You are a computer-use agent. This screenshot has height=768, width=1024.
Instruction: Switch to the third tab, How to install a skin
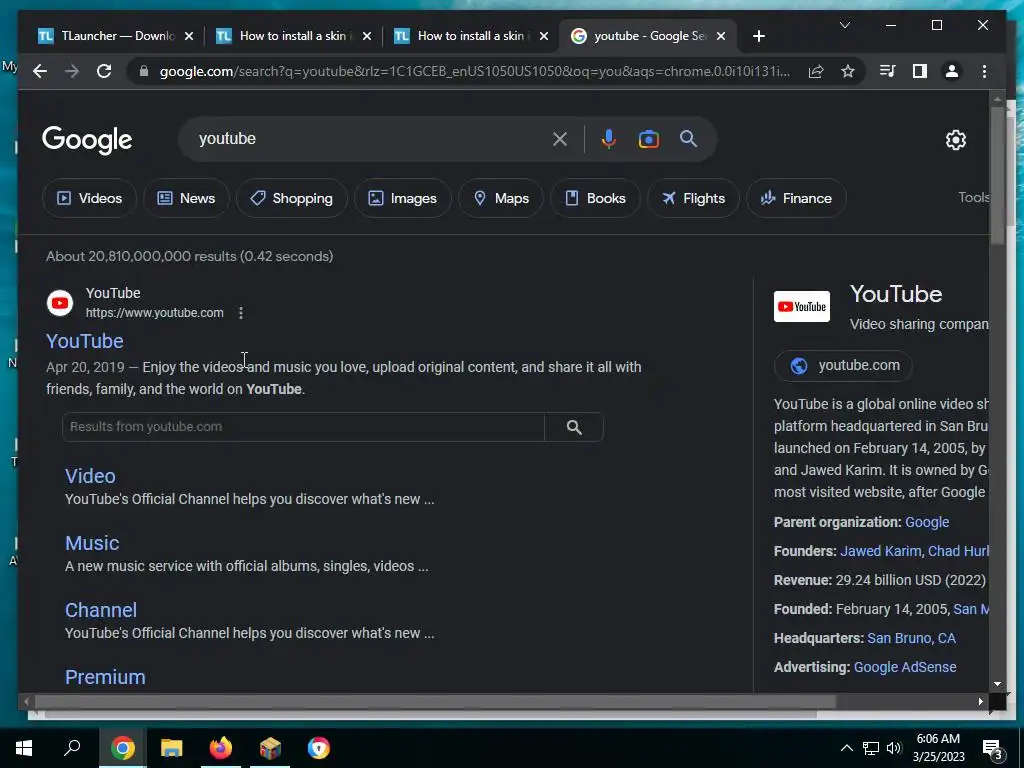point(471,36)
